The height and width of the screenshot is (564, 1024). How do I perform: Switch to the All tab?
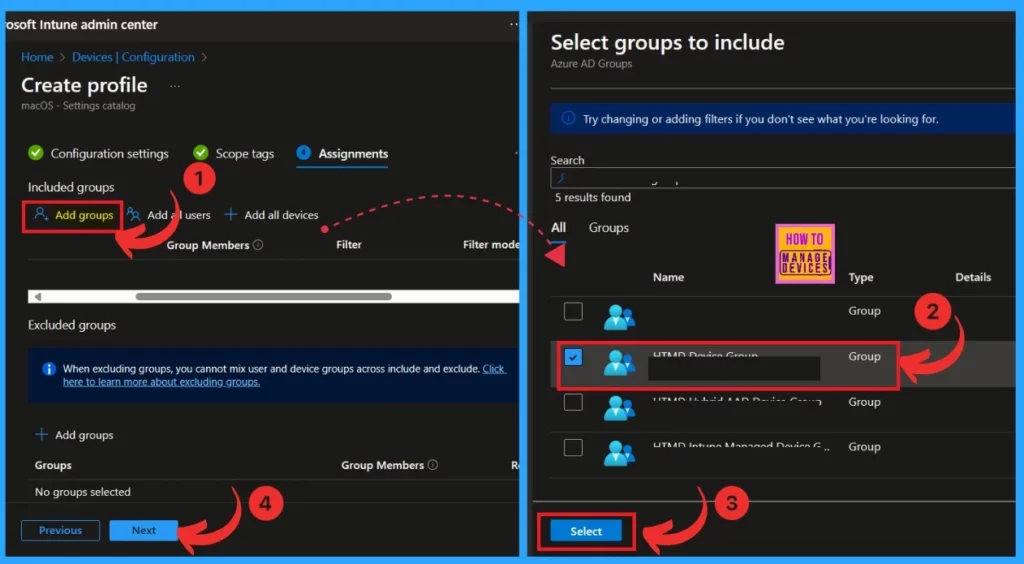coord(558,227)
